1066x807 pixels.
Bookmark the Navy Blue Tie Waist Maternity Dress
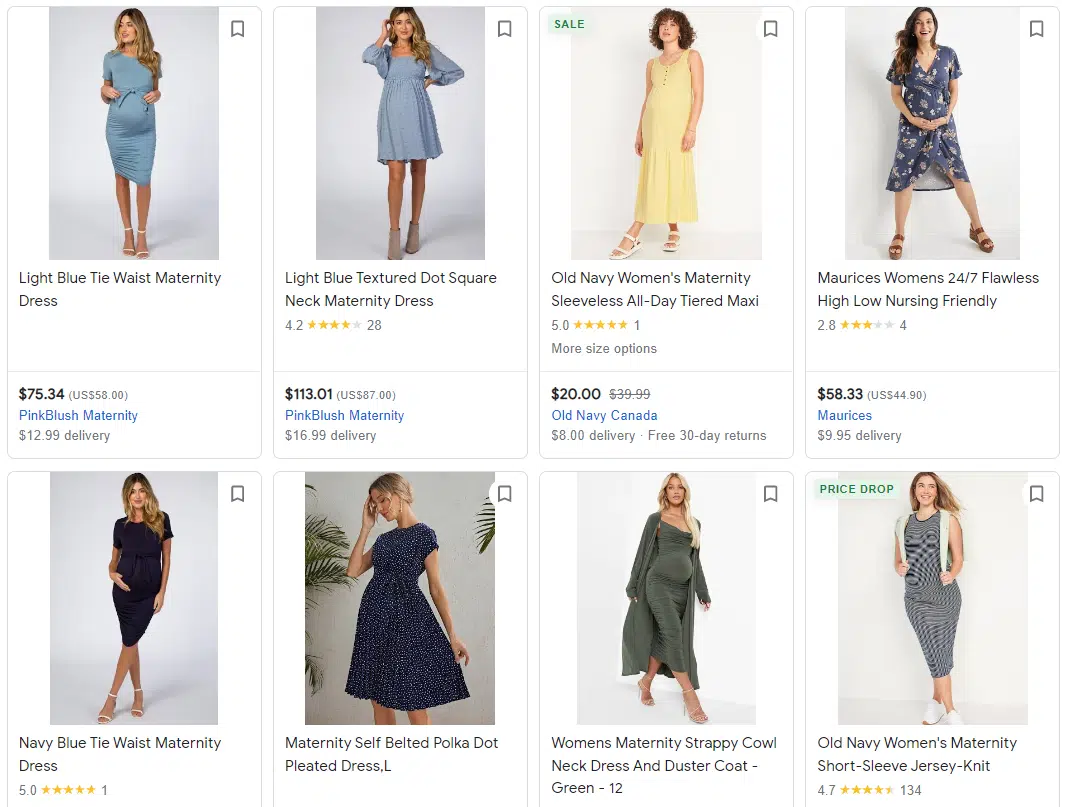237,494
